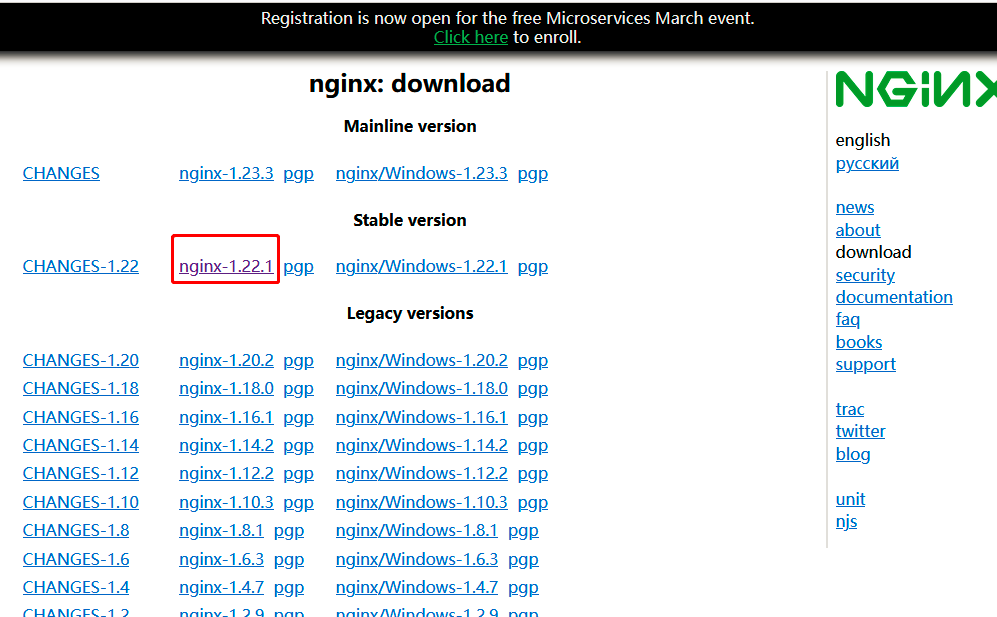Open the trac link in sidebar
997x617 pixels.
coord(849,409)
